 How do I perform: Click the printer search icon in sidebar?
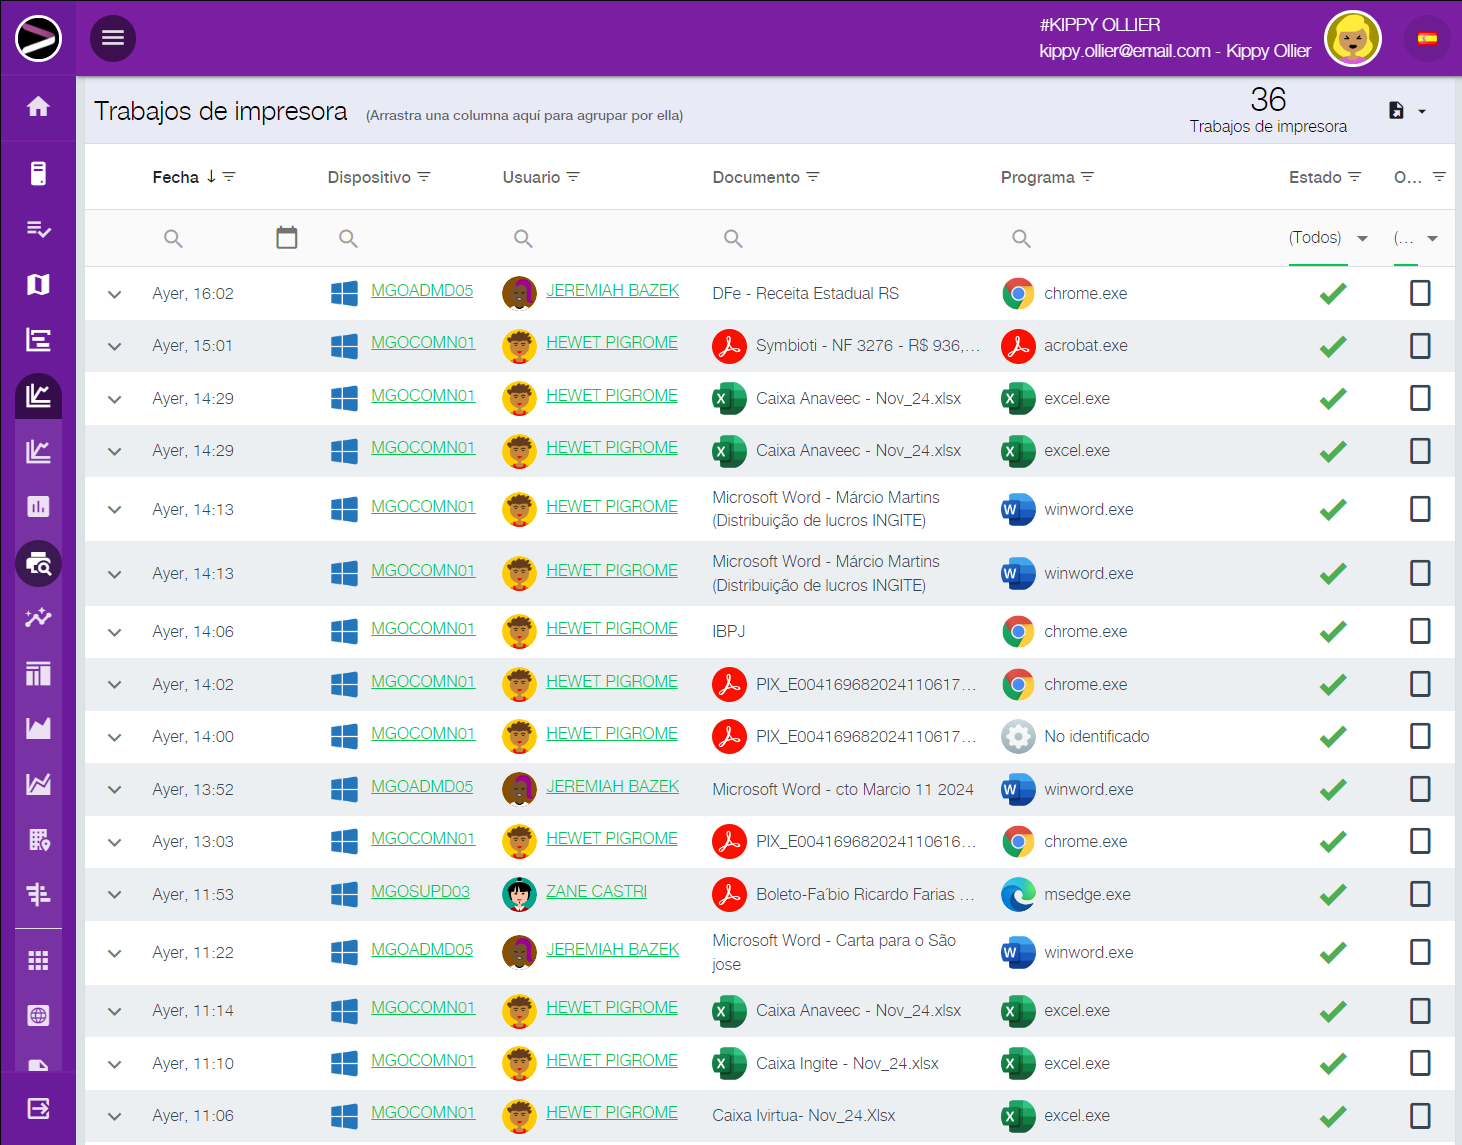click(38, 564)
